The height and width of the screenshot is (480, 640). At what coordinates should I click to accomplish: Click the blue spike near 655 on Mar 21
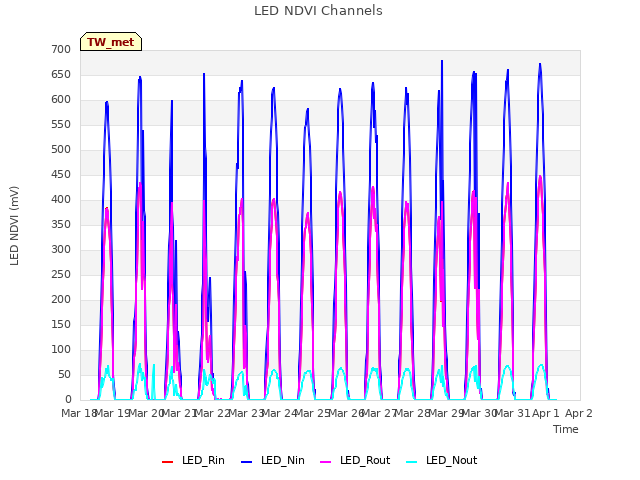[204, 74]
